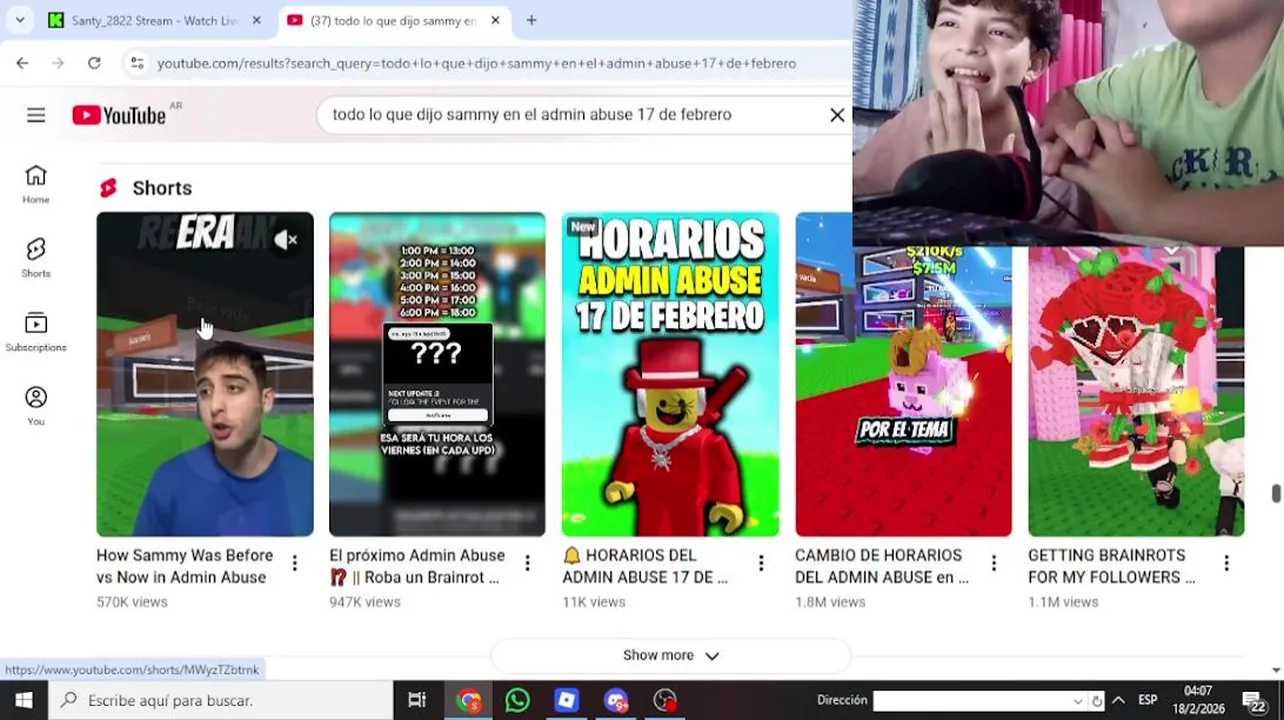Open Task View on the taskbar

click(417, 700)
